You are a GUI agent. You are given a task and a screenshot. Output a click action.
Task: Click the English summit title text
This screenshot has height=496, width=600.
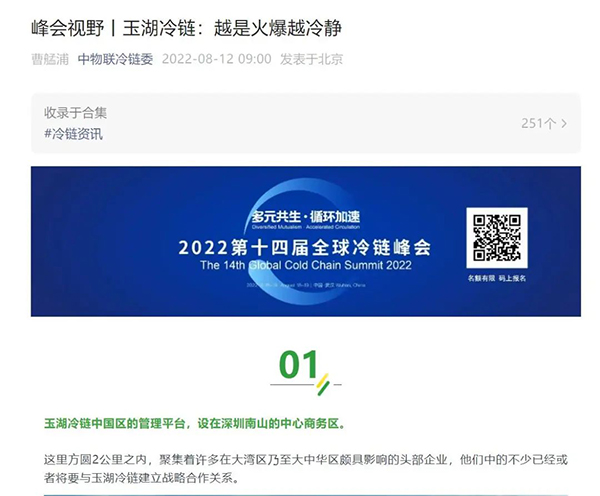[306, 265]
